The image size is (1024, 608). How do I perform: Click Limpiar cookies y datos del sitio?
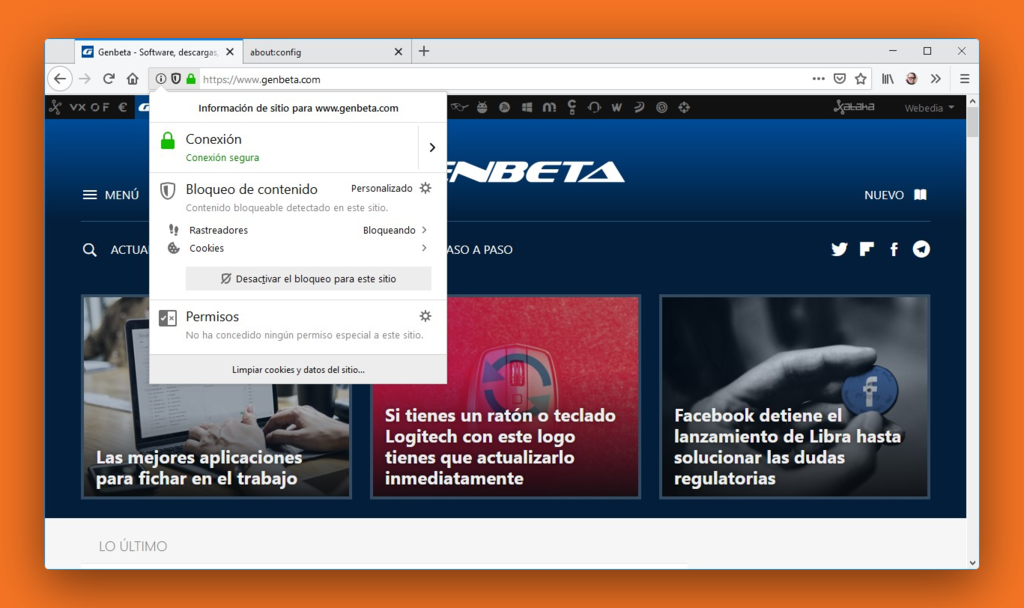point(297,368)
